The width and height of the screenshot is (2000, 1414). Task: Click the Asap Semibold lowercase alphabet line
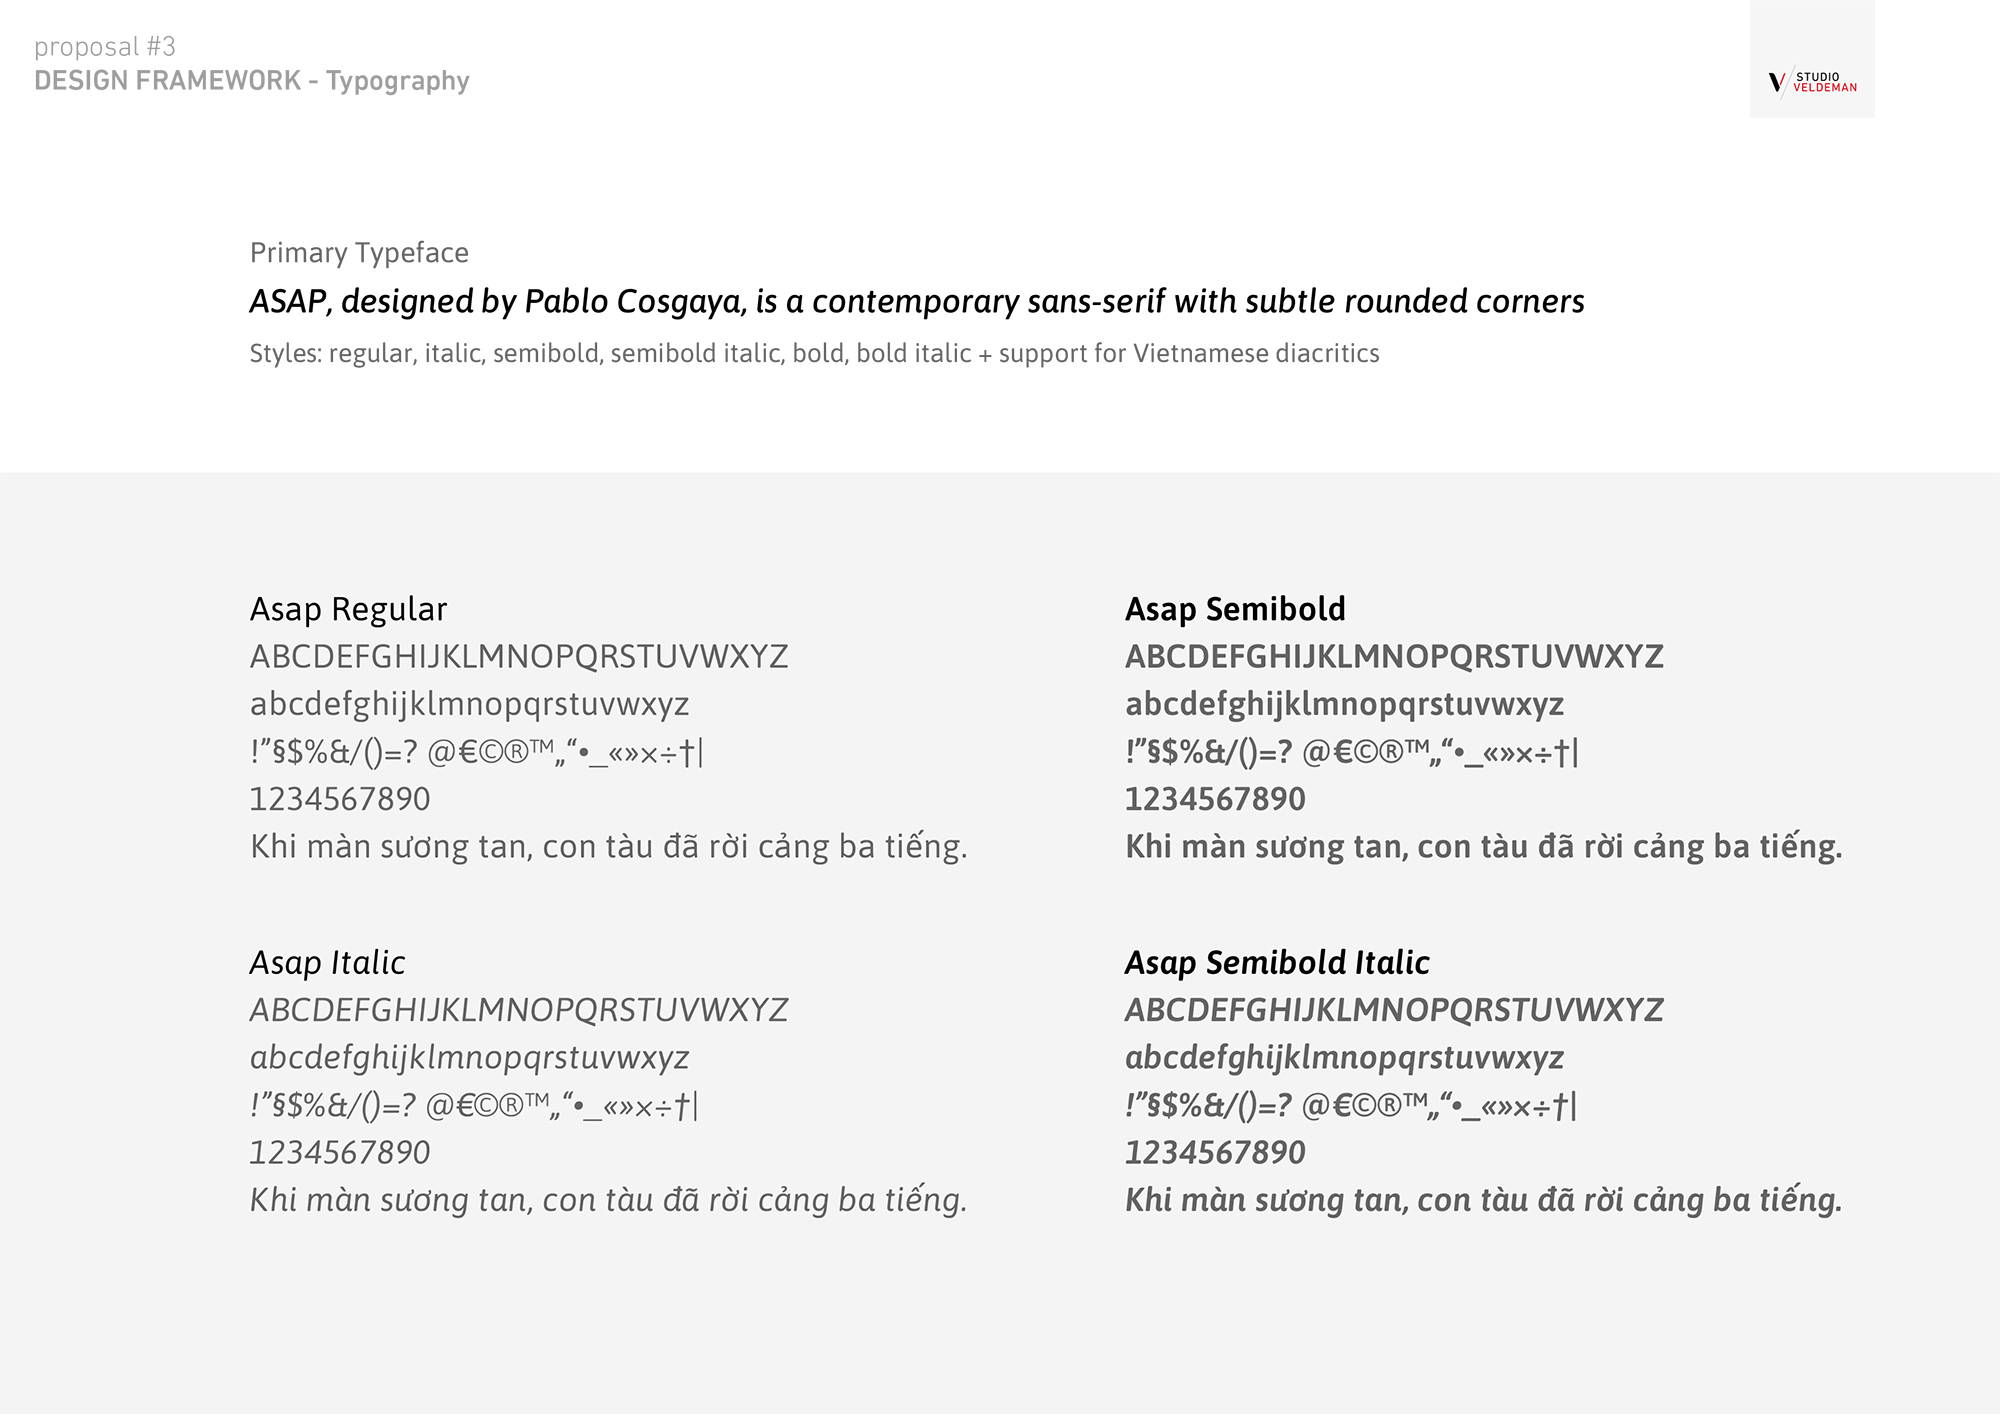click(1344, 705)
